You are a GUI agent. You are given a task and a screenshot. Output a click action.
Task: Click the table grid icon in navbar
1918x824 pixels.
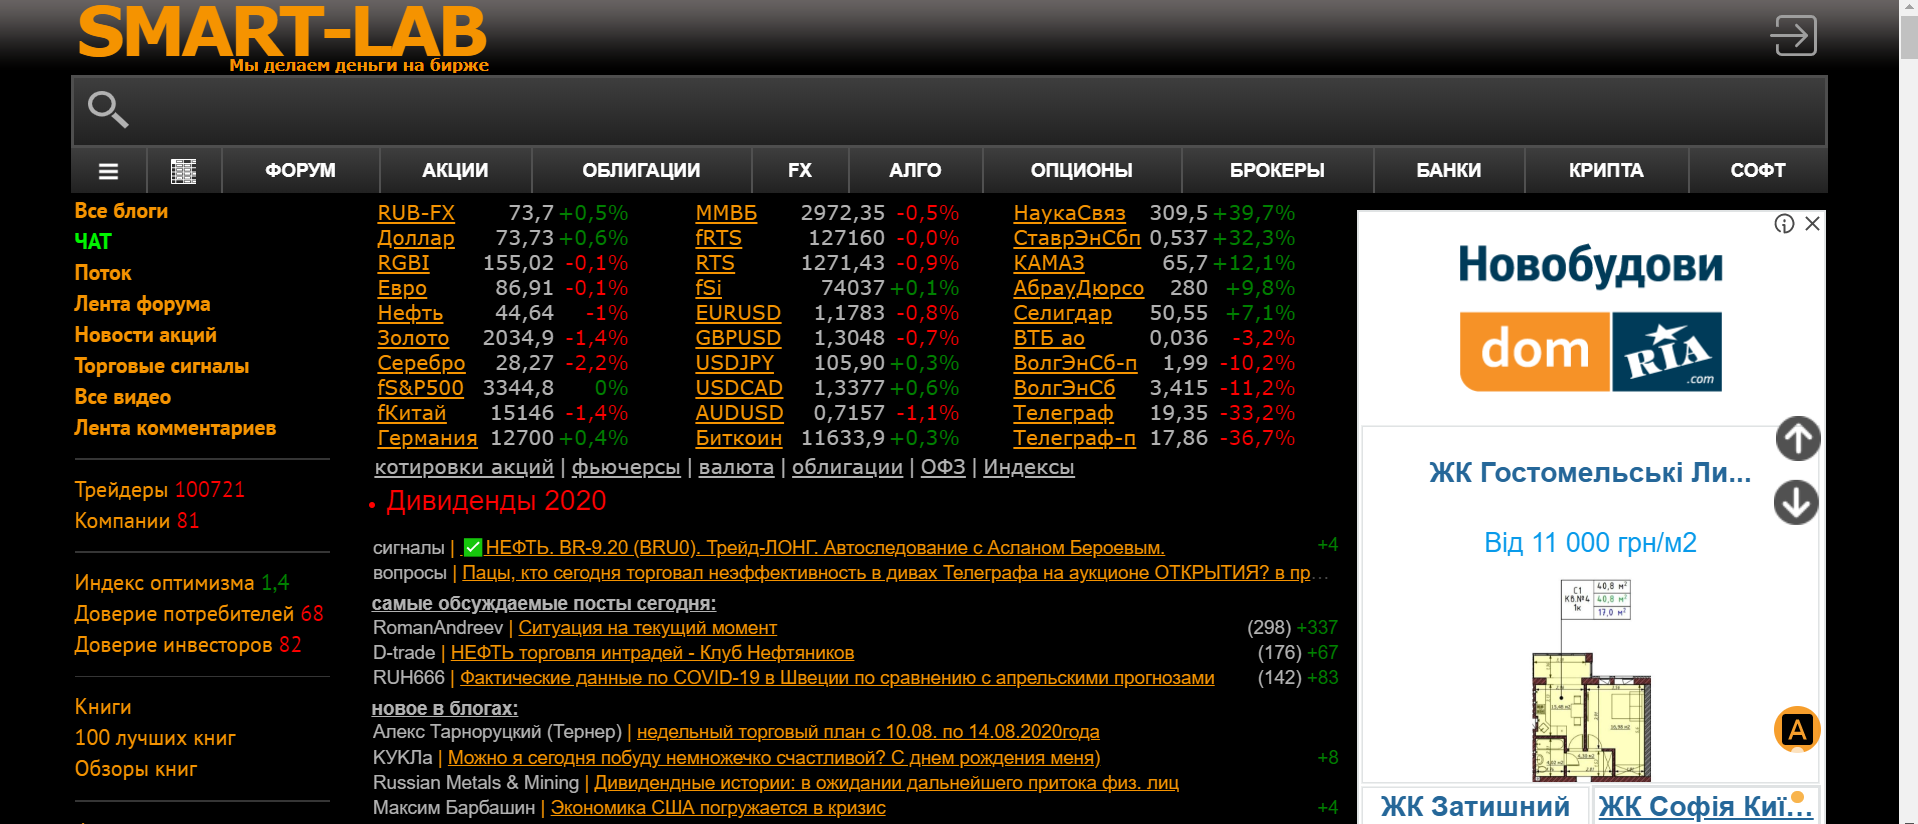coord(184,171)
